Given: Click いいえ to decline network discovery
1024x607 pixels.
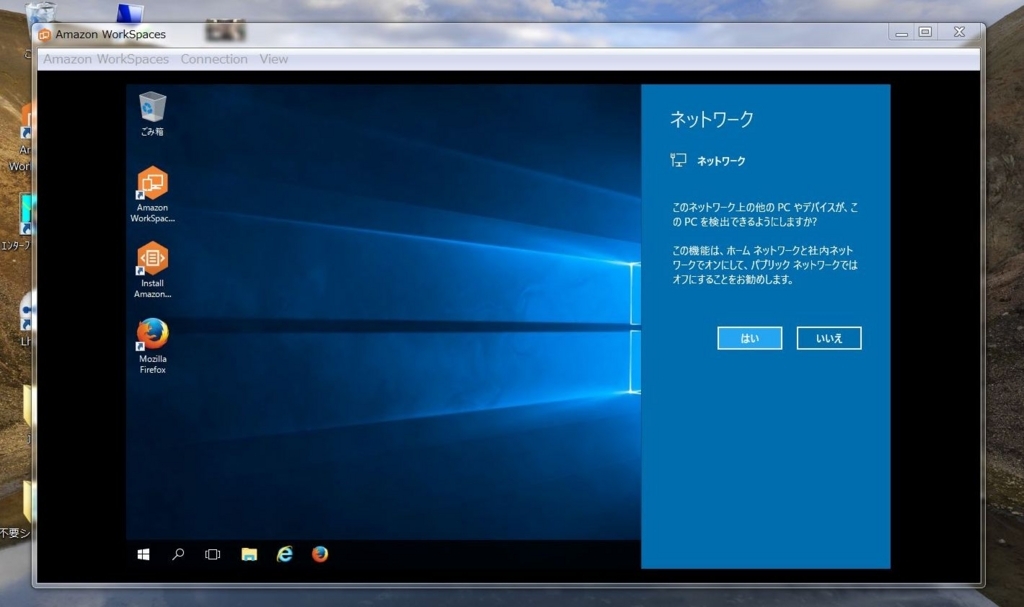Looking at the screenshot, I should tap(829, 338).
